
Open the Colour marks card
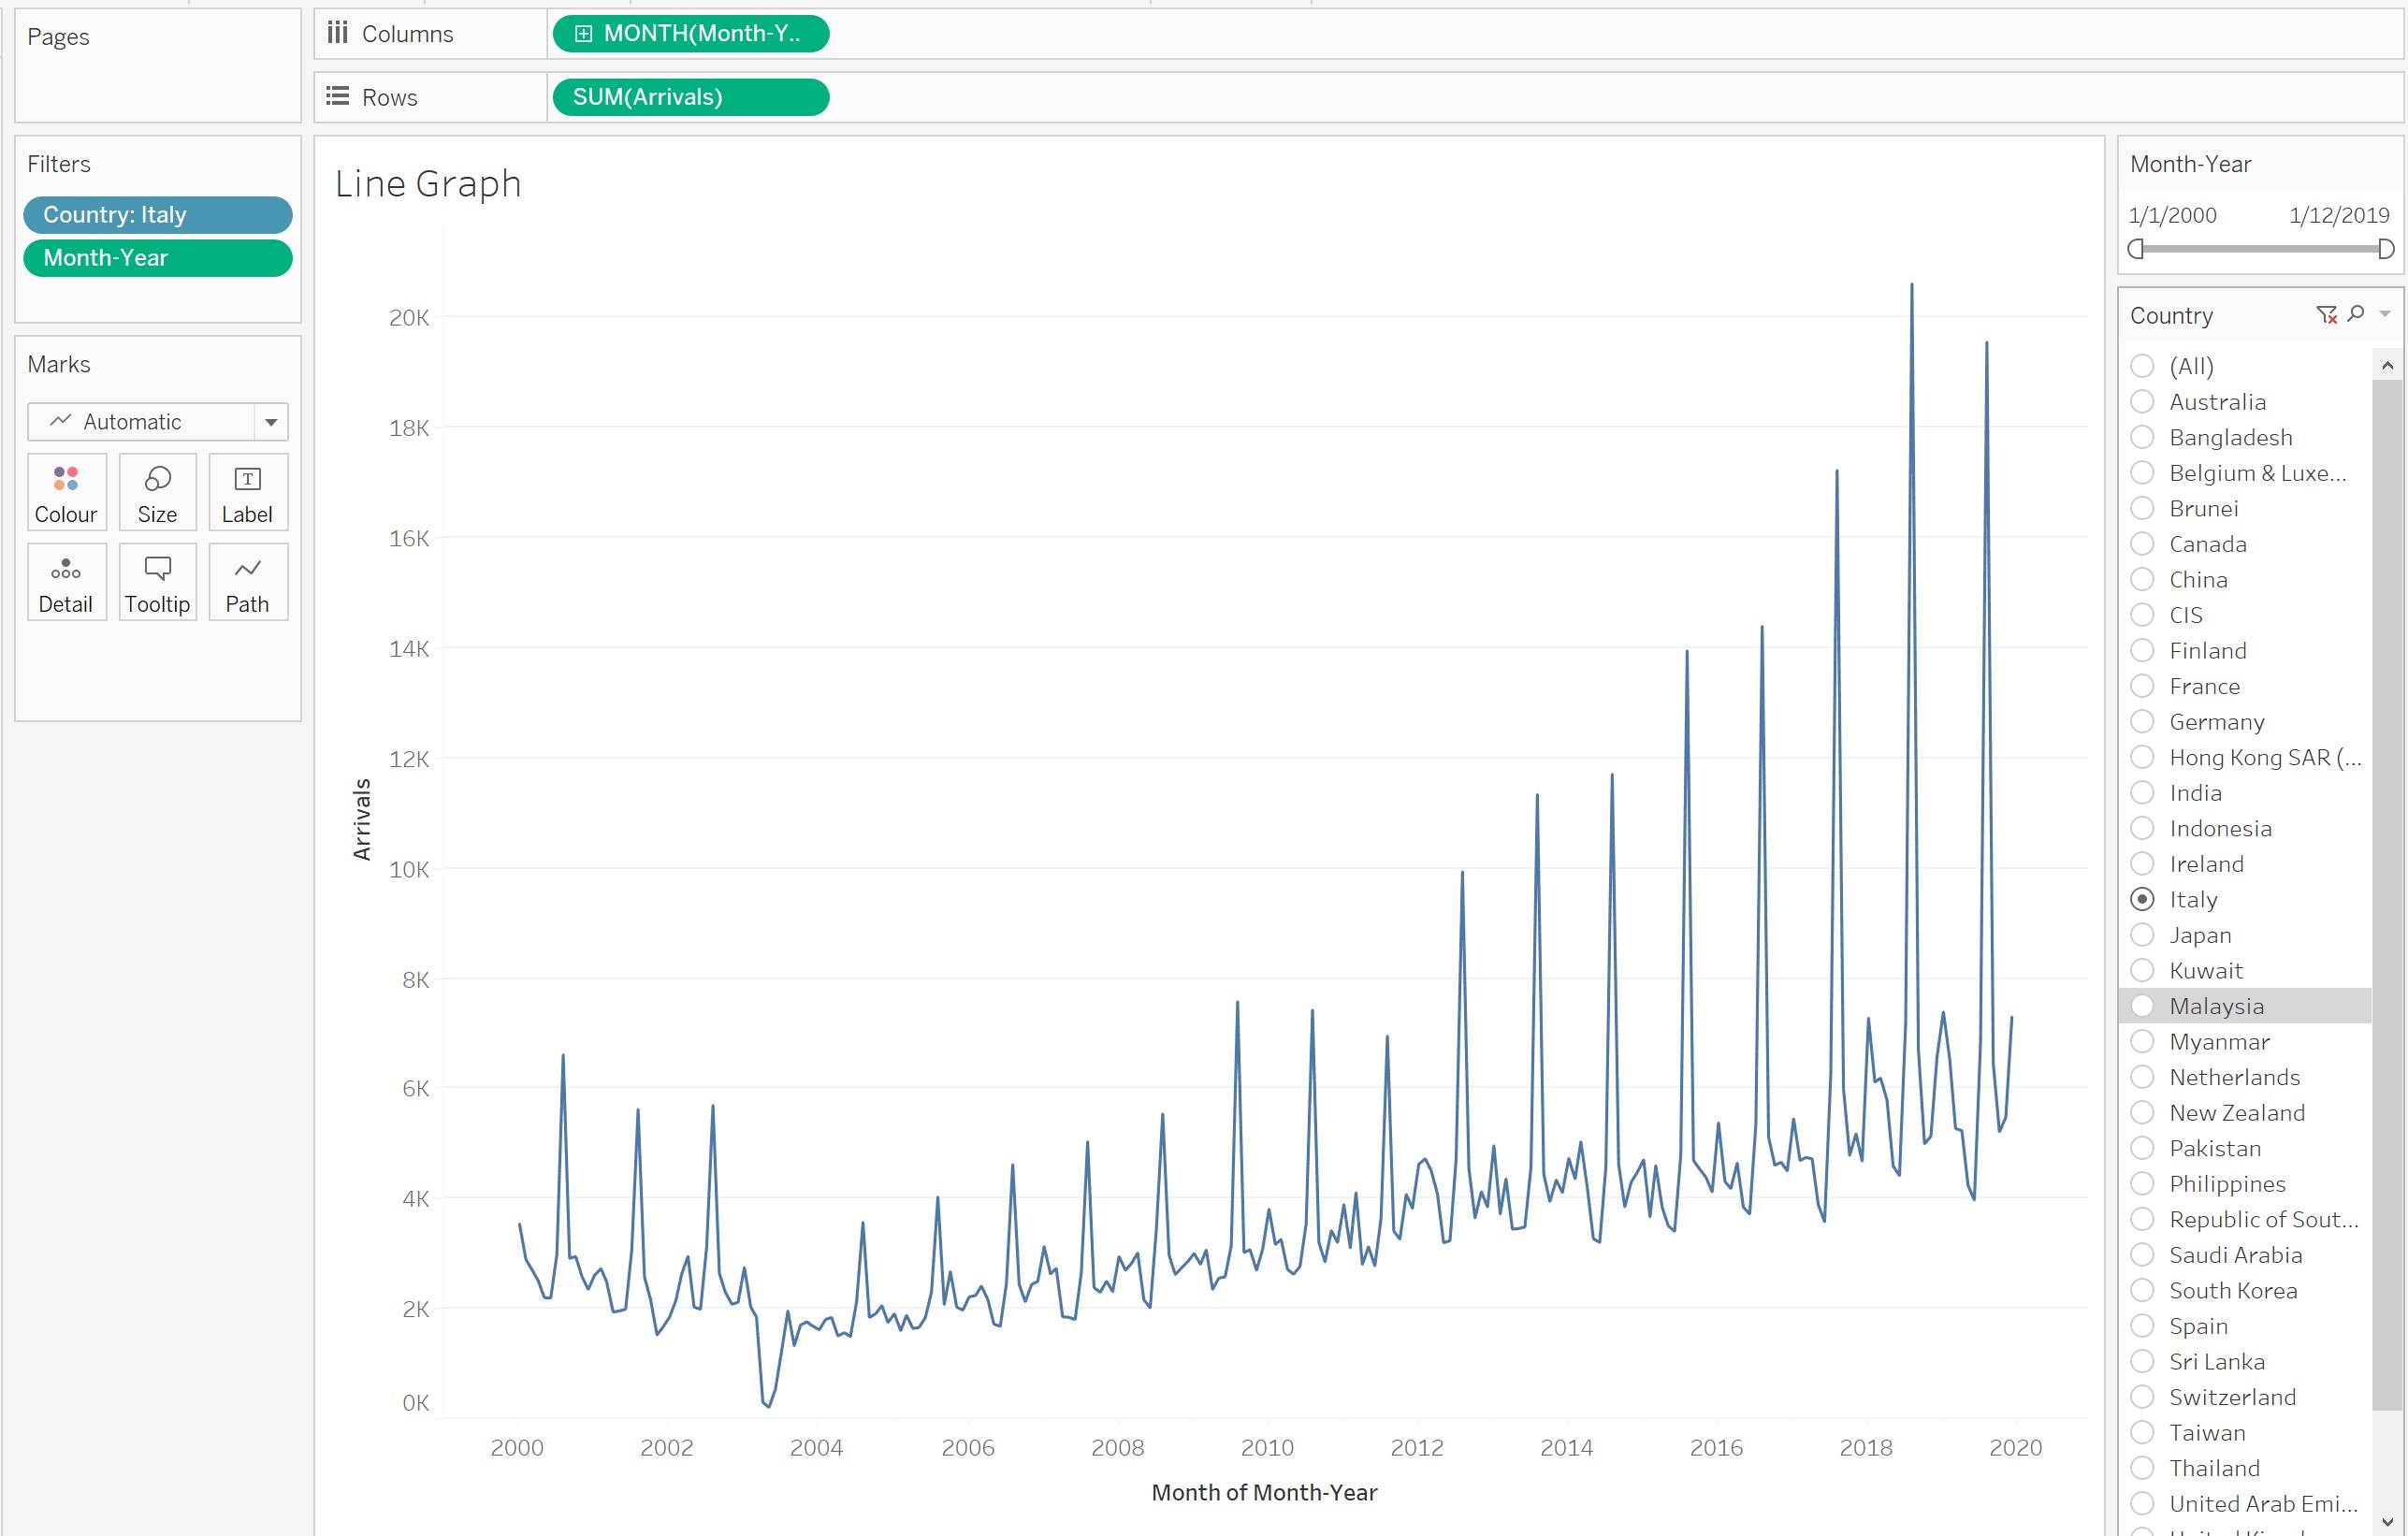point(66,492)
